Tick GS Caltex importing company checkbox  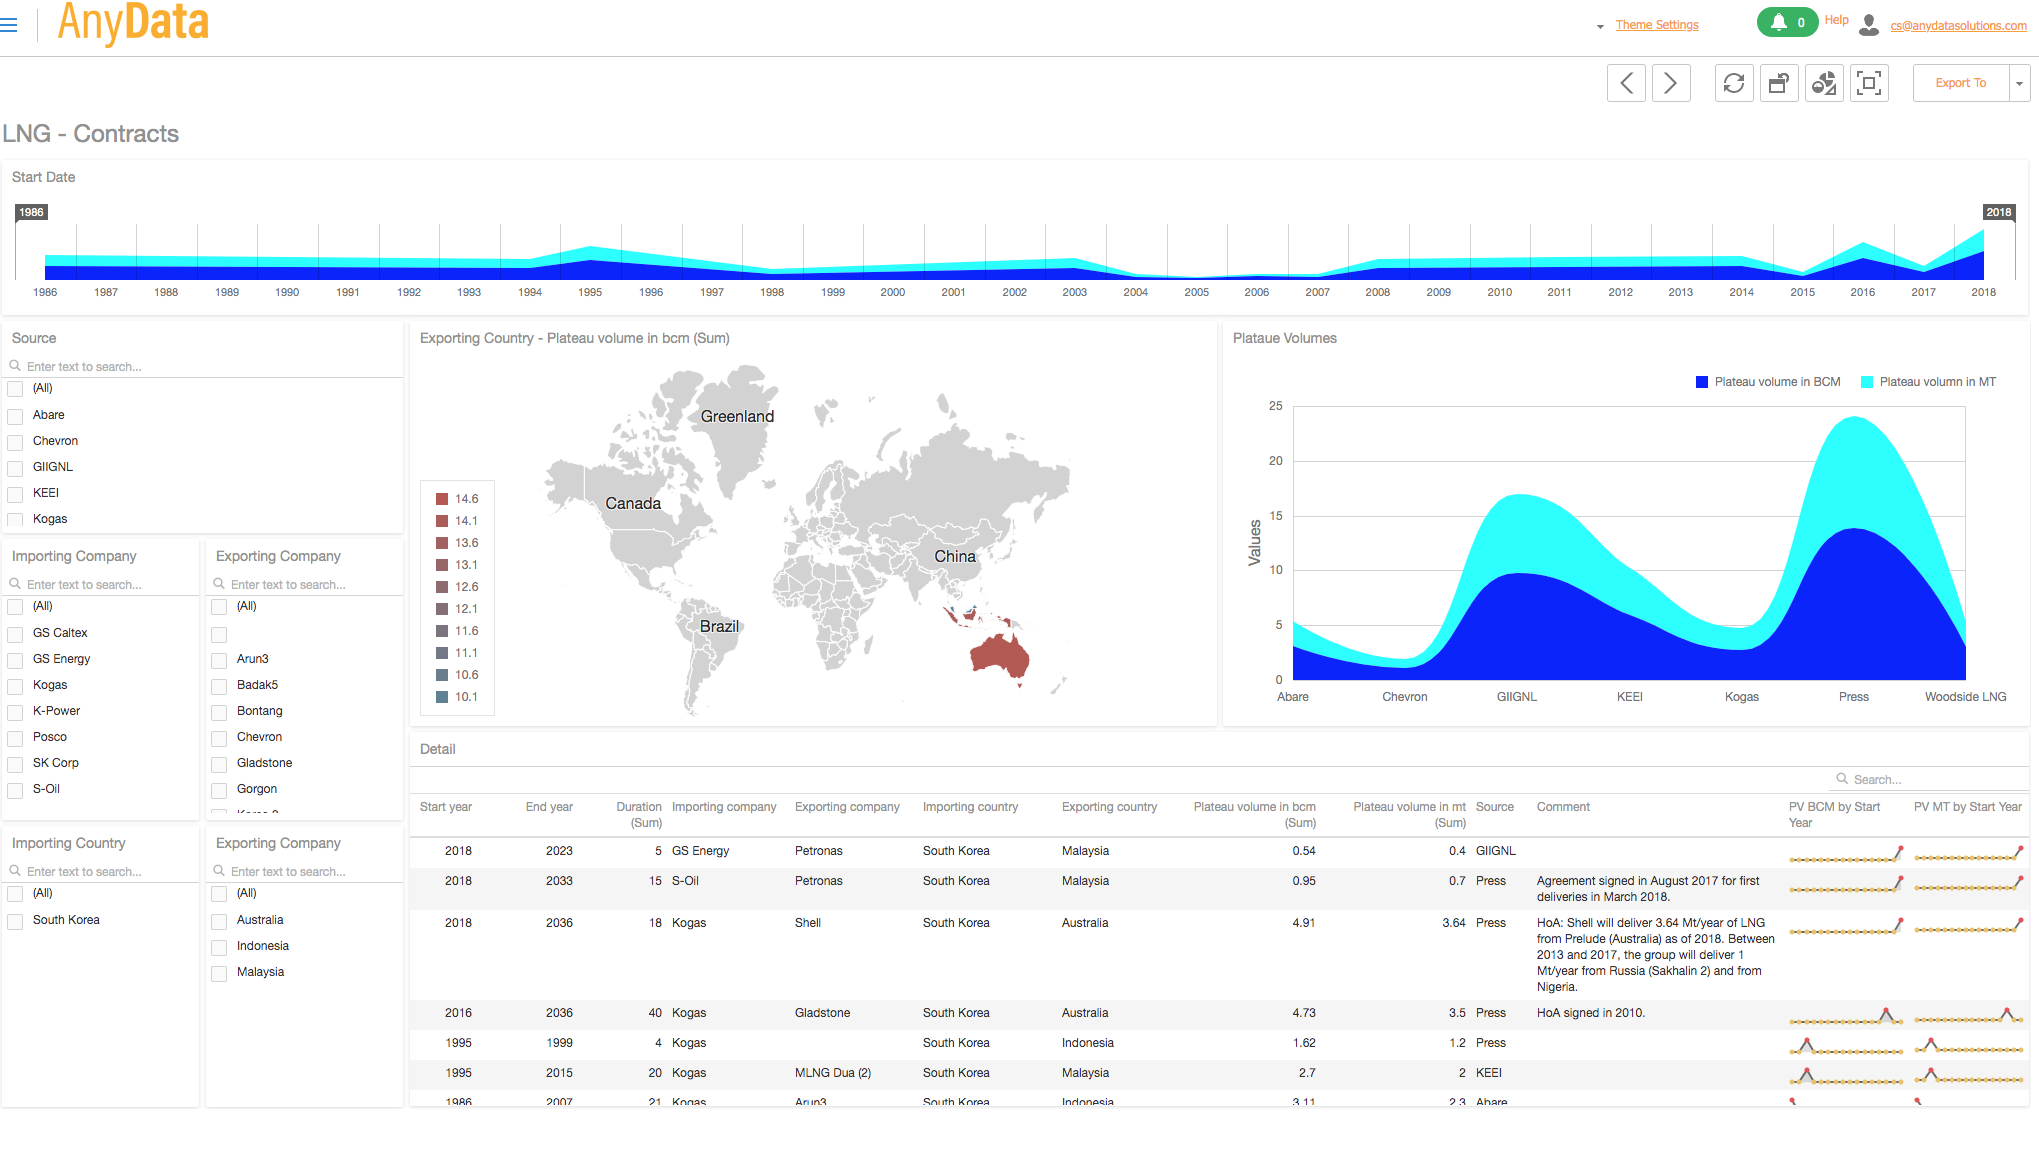[x=15, y=633]
